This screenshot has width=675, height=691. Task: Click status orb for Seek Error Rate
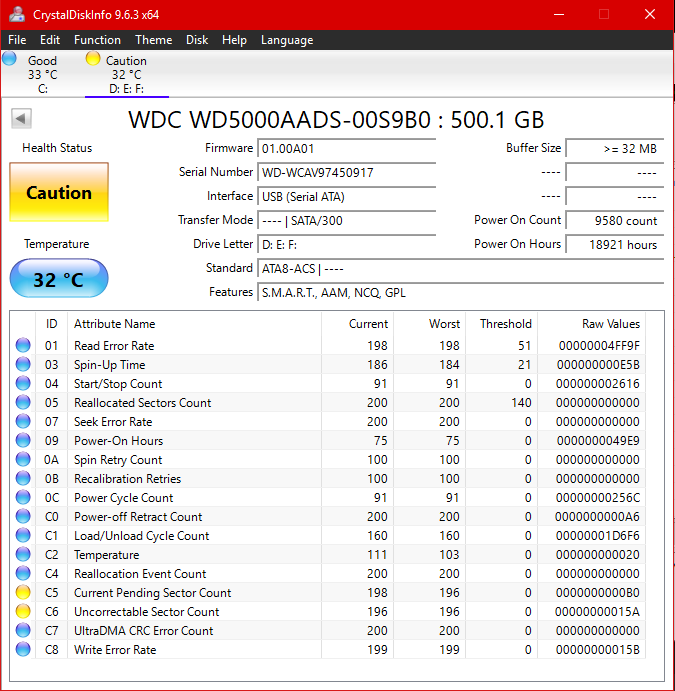coord(23,421)
